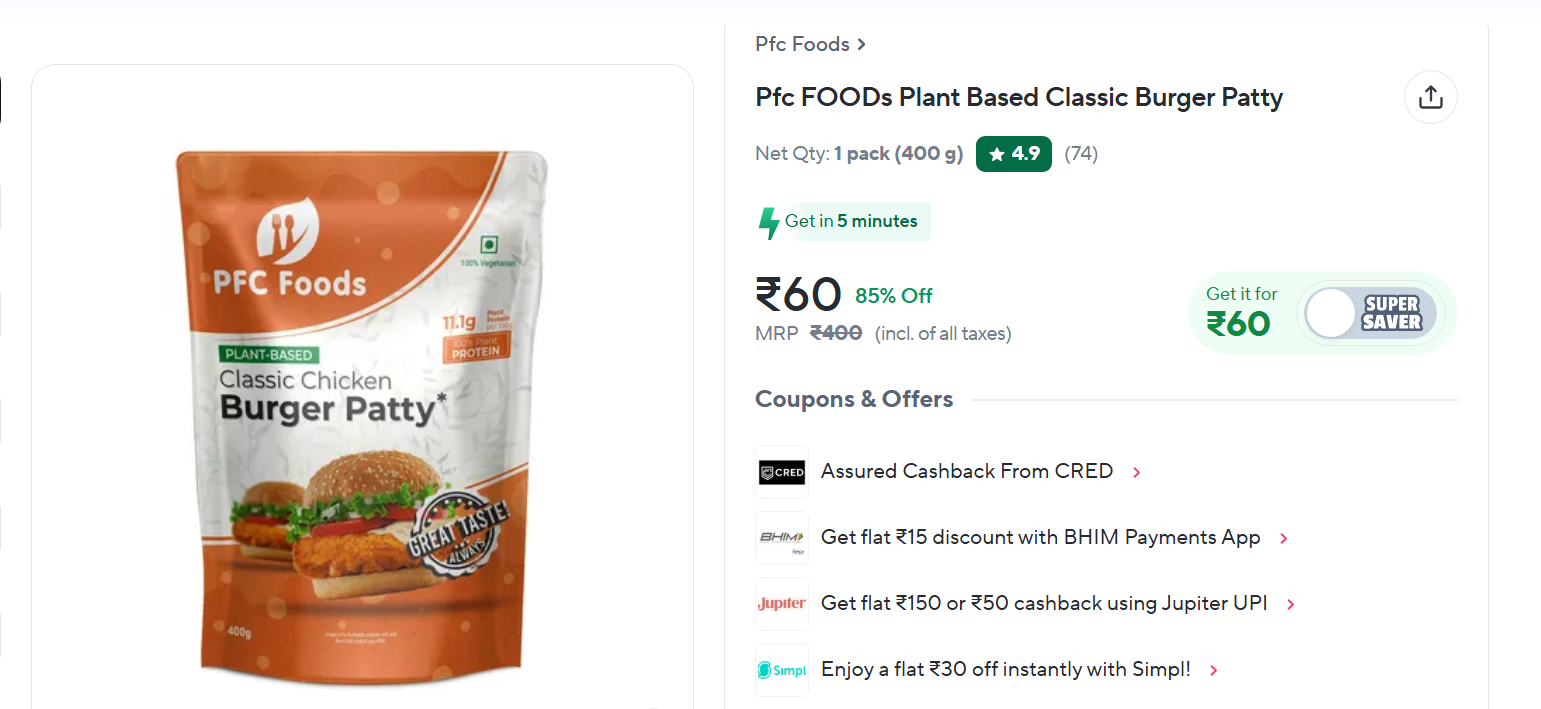Expand the Simpl ₹30 off offer

[x=1214, y=670]
